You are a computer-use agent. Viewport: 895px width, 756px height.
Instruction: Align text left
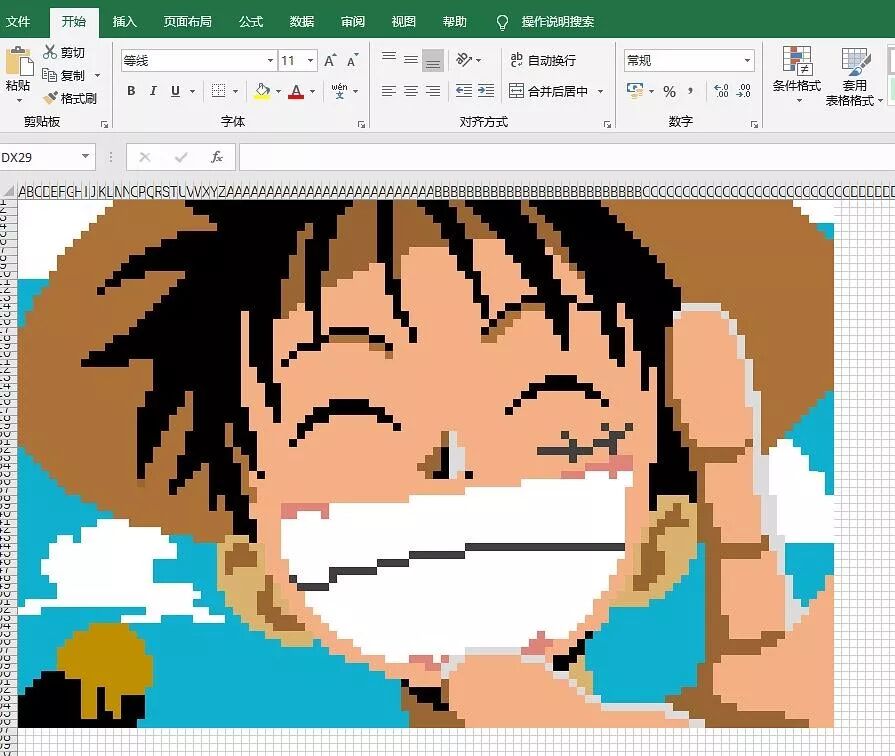tap(389, 91)
